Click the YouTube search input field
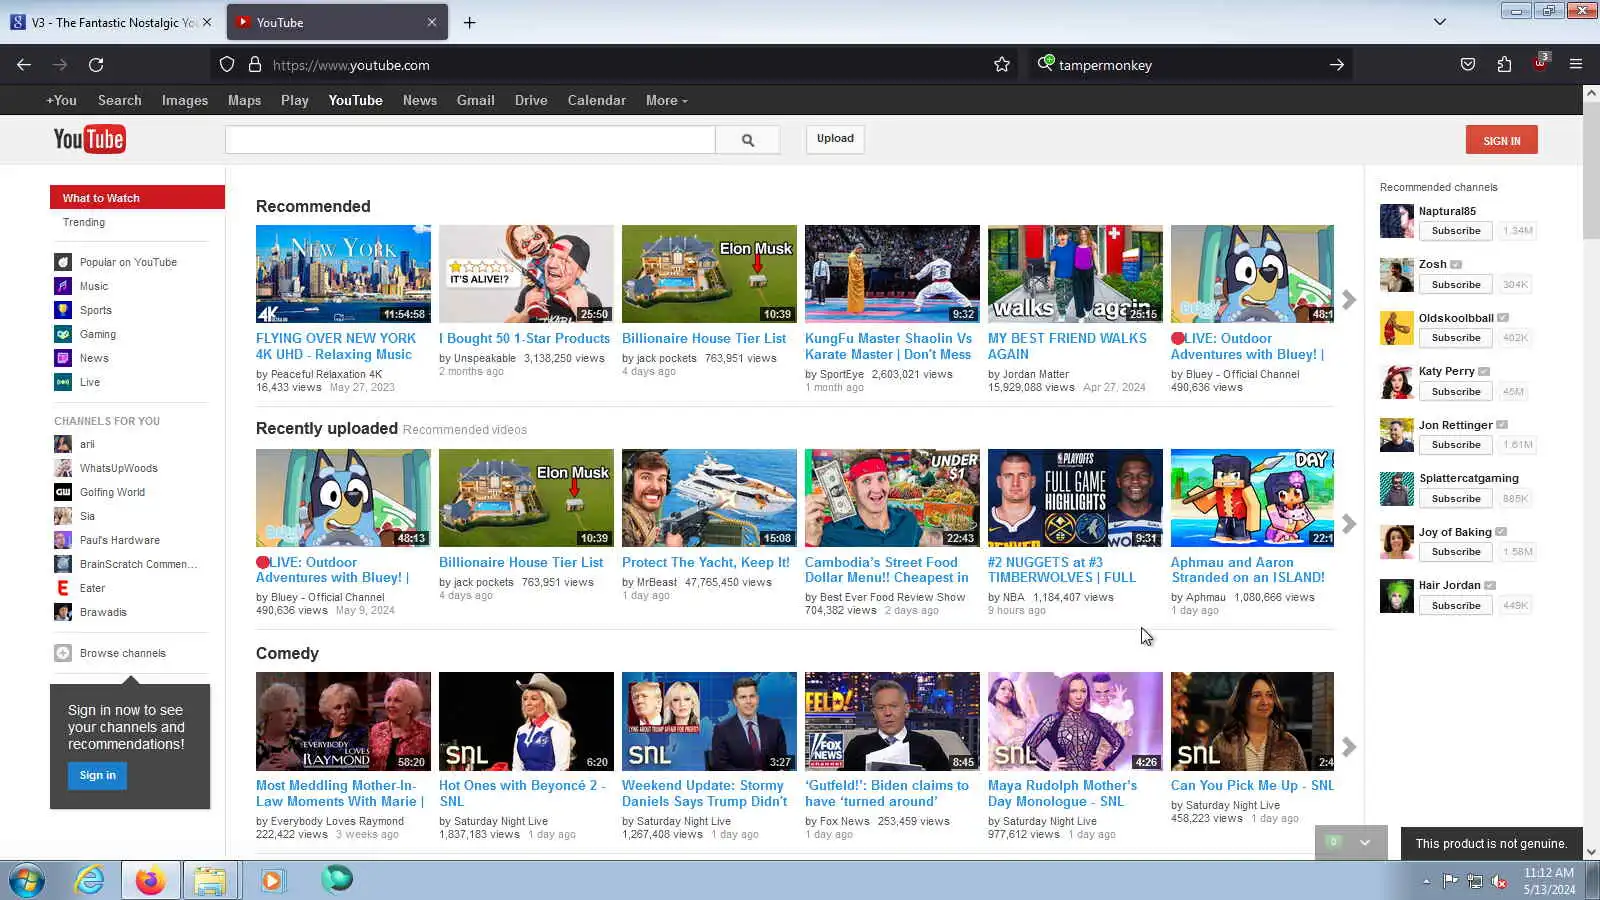The image size is (1600, 900). 470,140
